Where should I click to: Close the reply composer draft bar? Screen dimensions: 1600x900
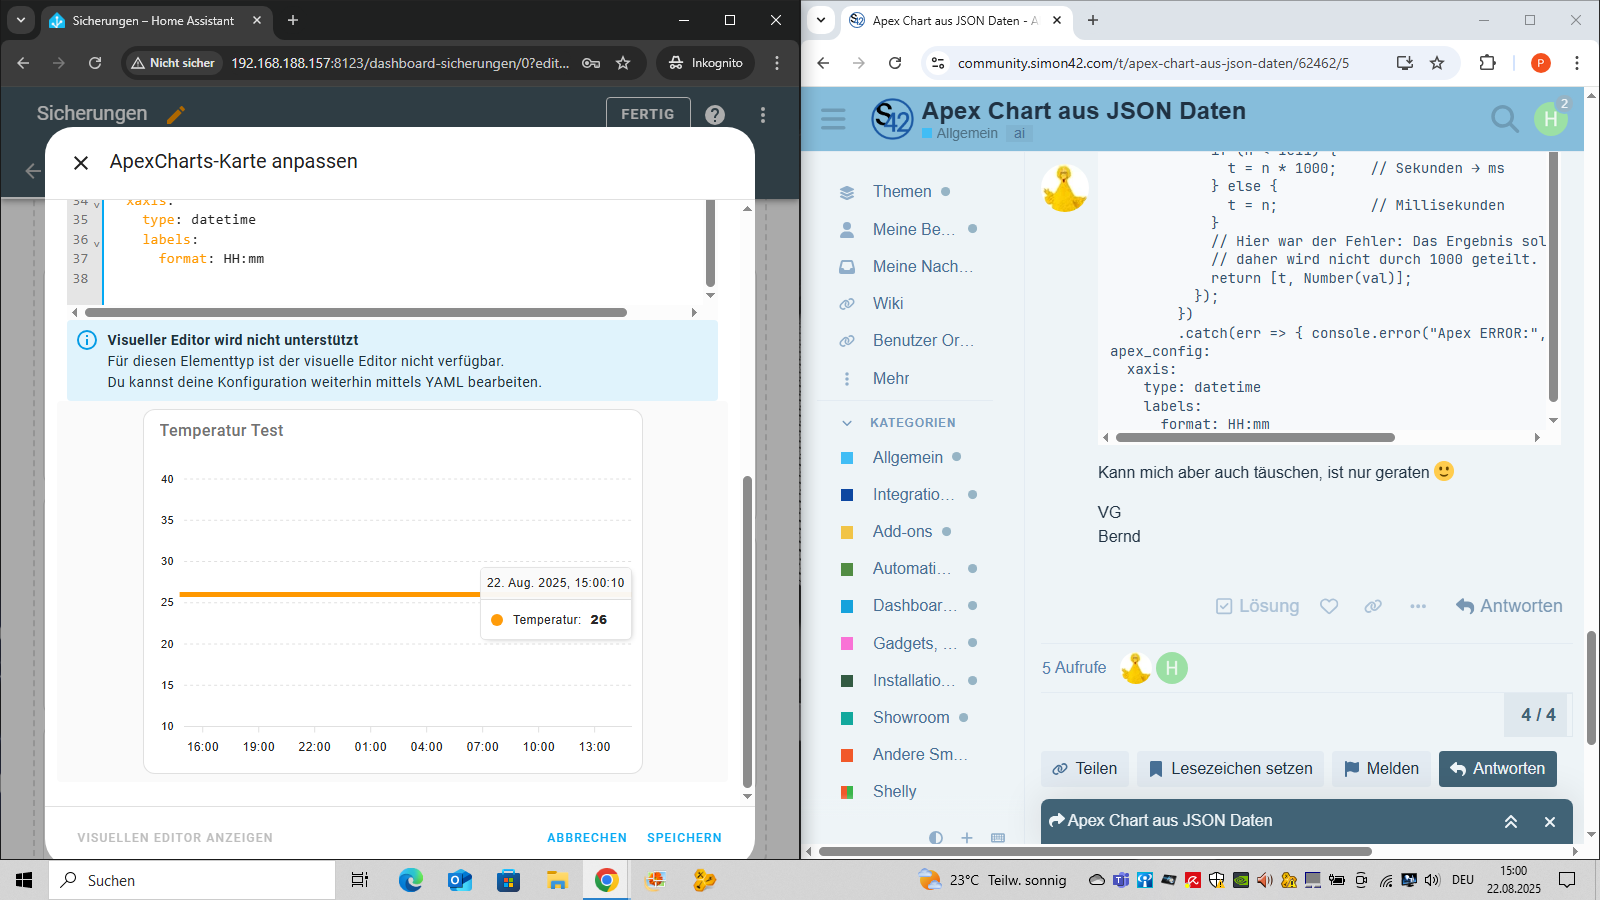coord(1549,821)
